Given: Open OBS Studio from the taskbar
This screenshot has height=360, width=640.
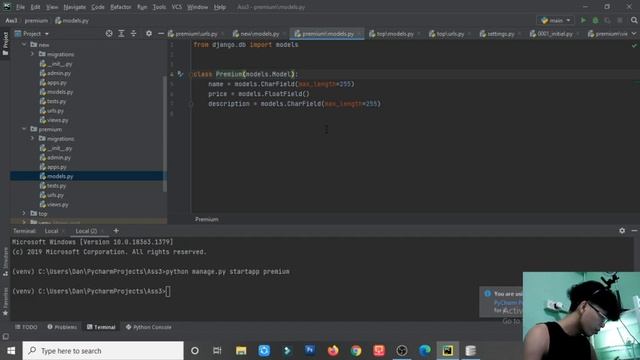Looking at the screenshot, I should tap(402, 351).
